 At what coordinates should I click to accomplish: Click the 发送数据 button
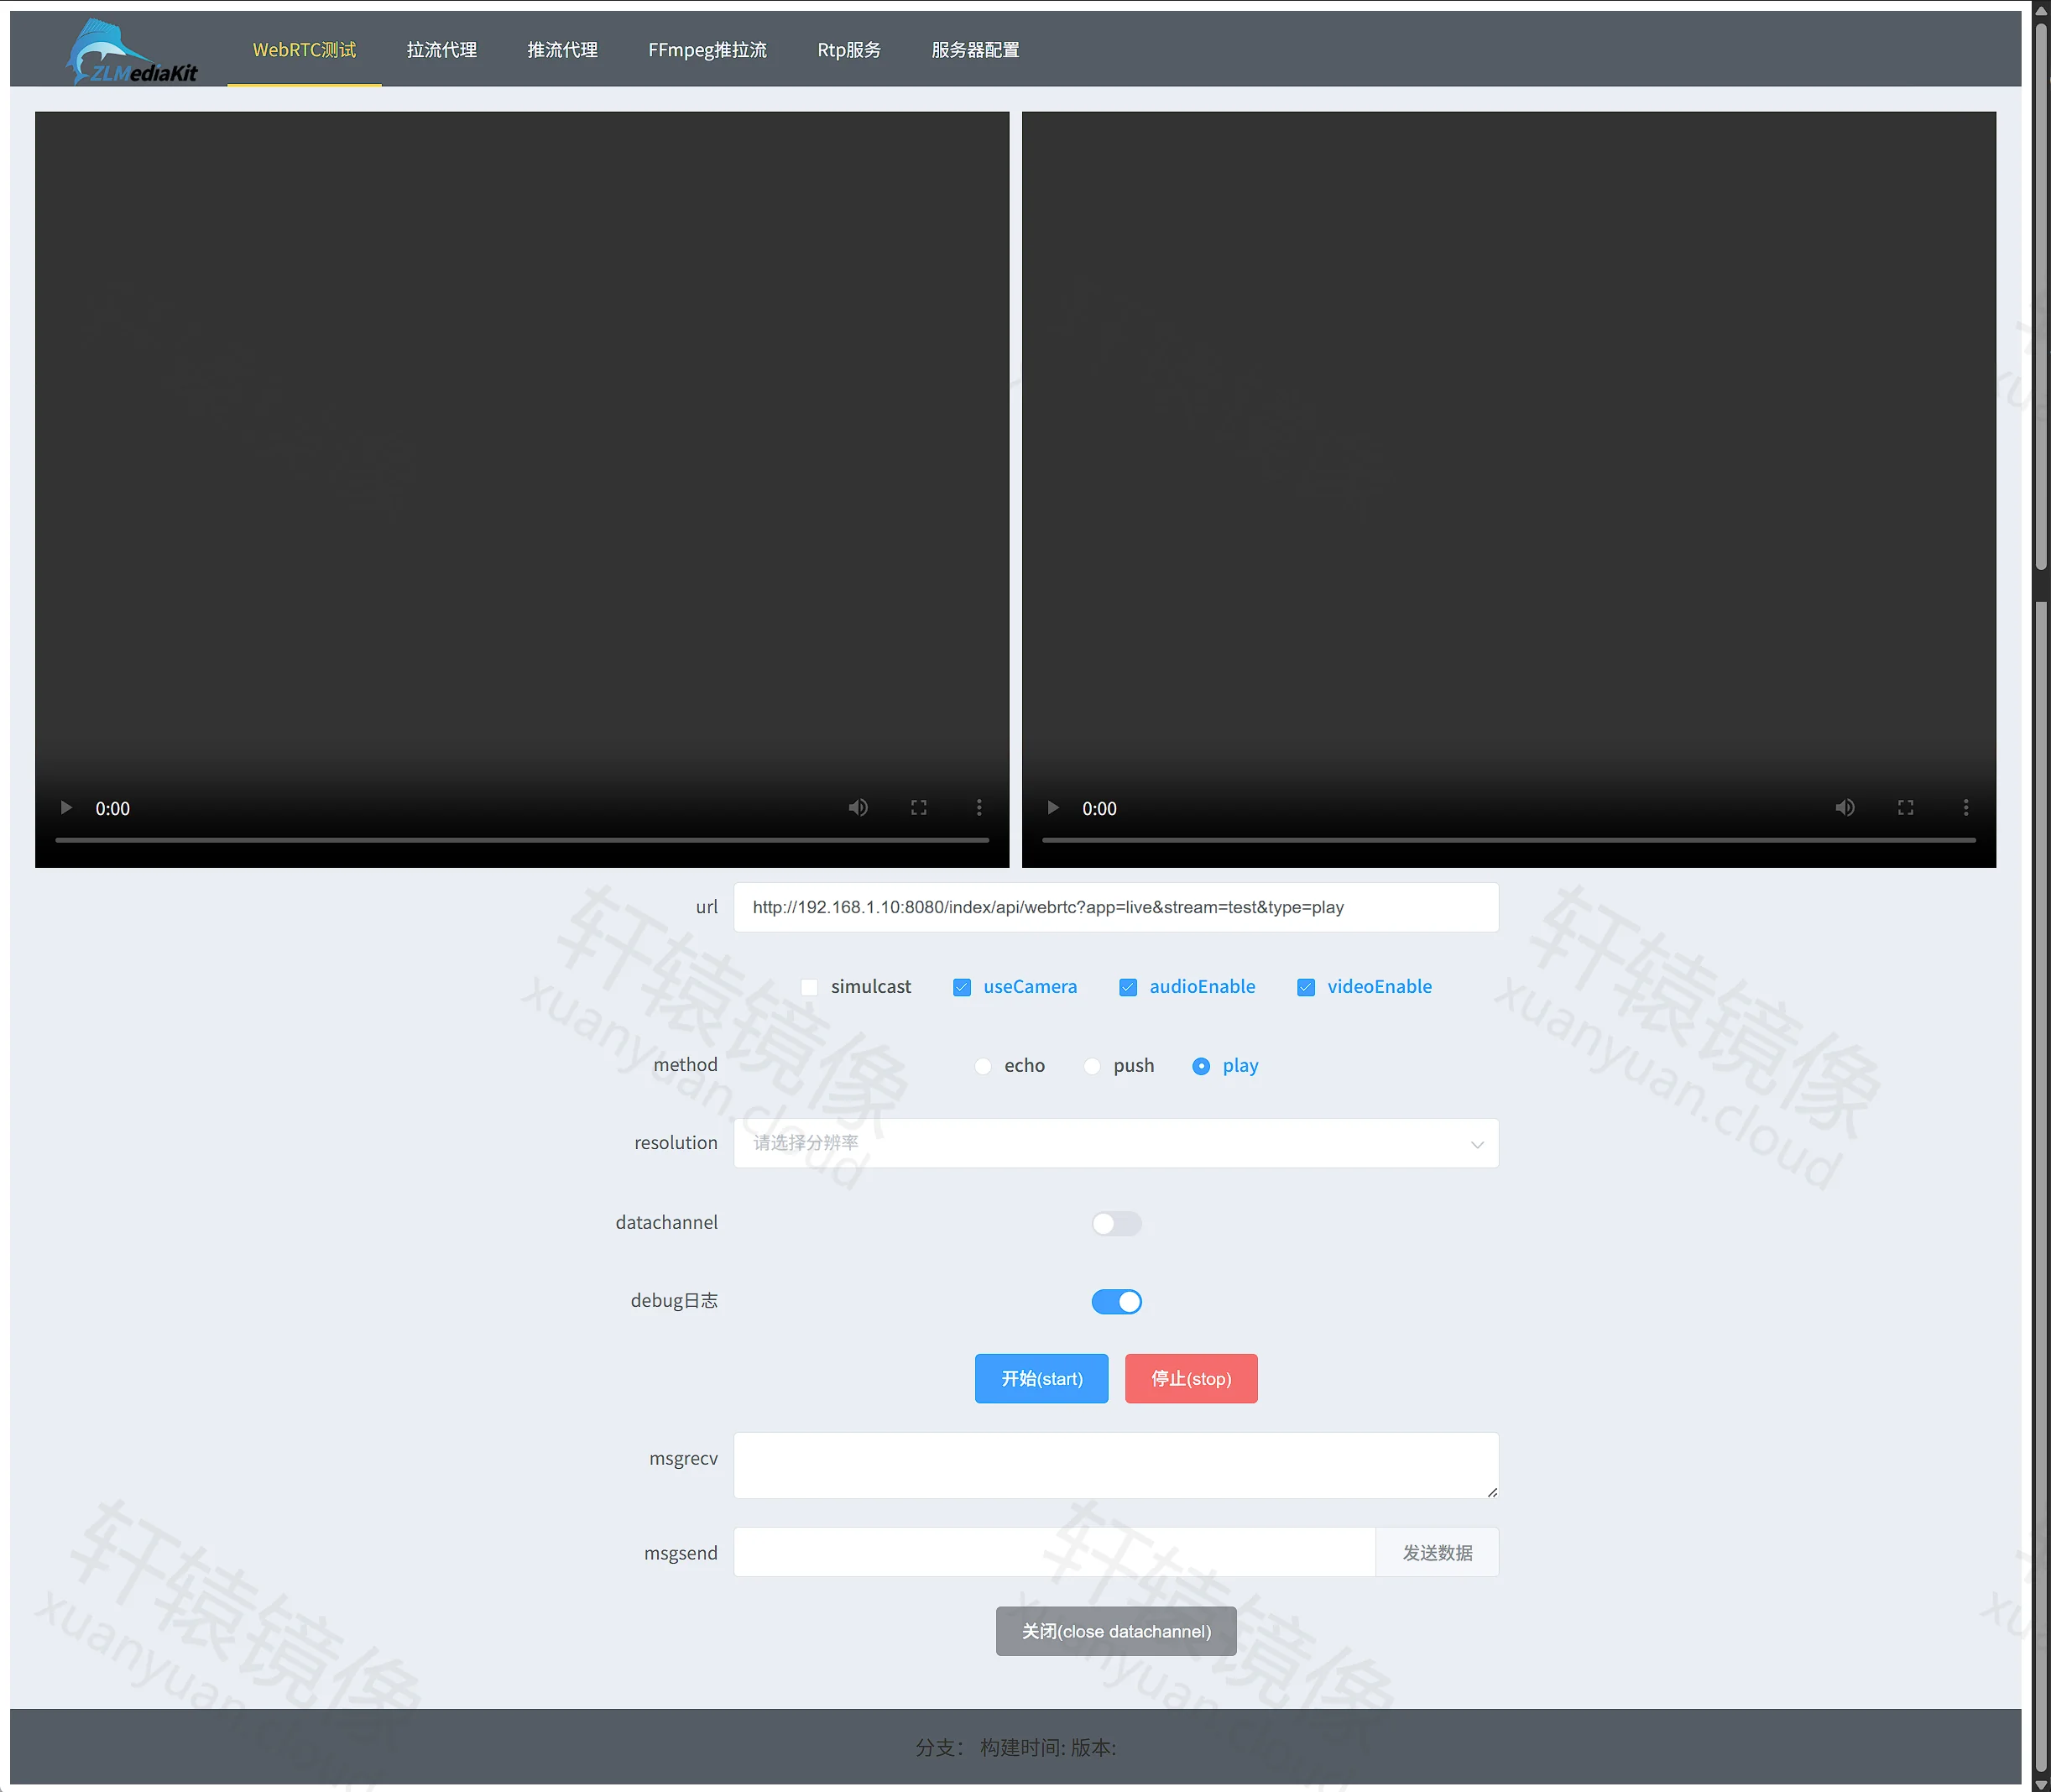(x=1437, y=1554)
